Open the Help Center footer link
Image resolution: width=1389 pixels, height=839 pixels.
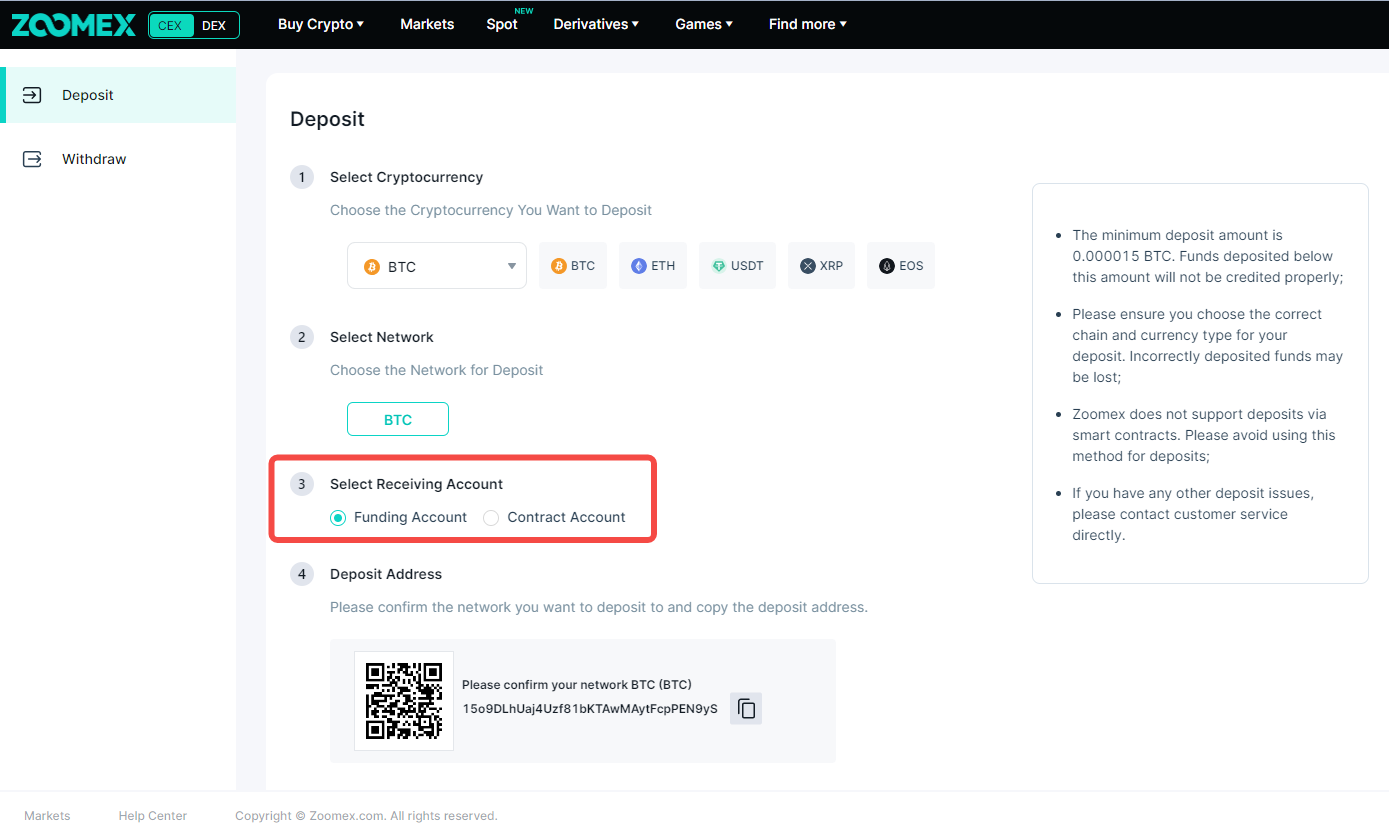(153, 816)
